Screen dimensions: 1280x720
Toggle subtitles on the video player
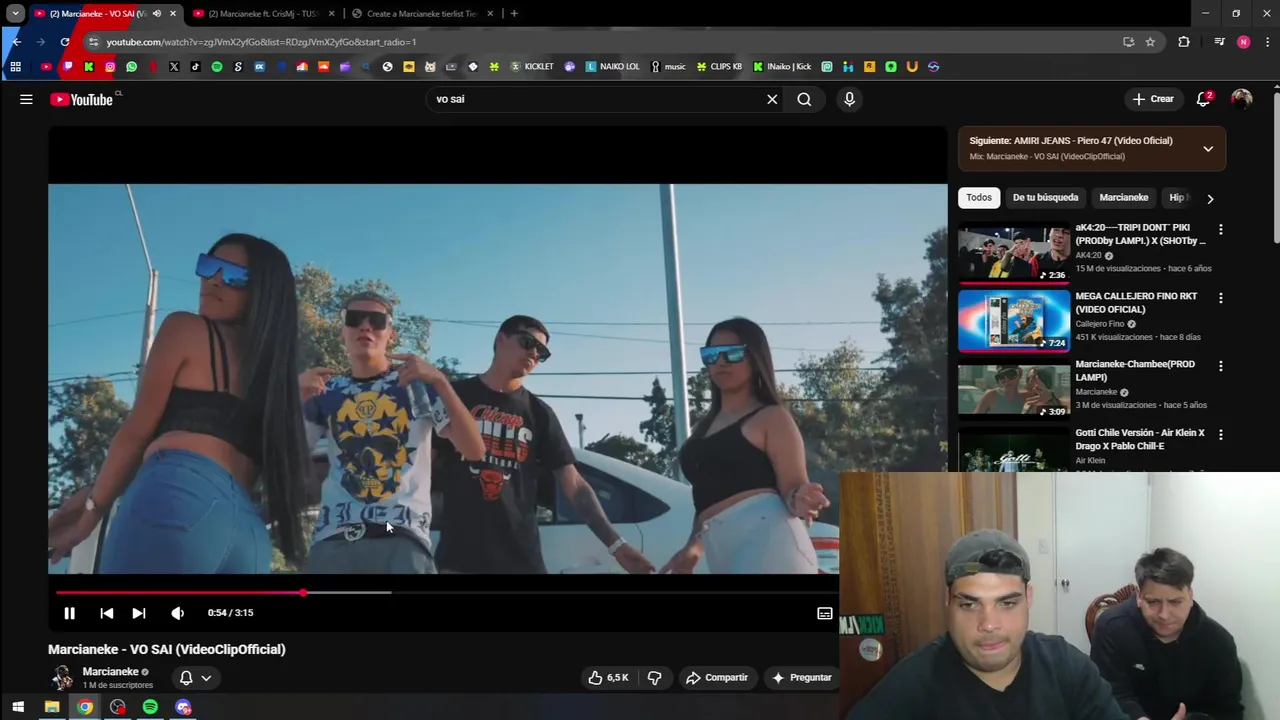pyautogui.click(x=824, y=613)
